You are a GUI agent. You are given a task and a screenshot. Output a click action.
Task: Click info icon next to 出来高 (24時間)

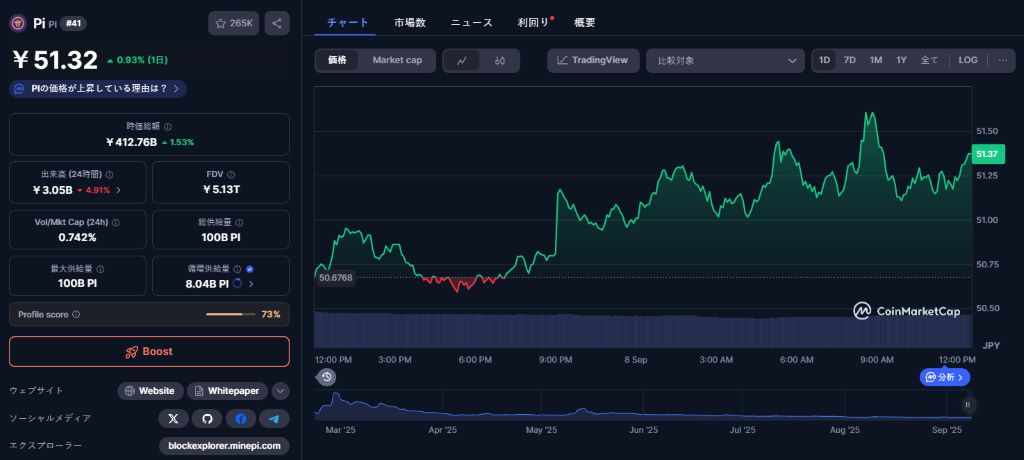click(109, 174)
